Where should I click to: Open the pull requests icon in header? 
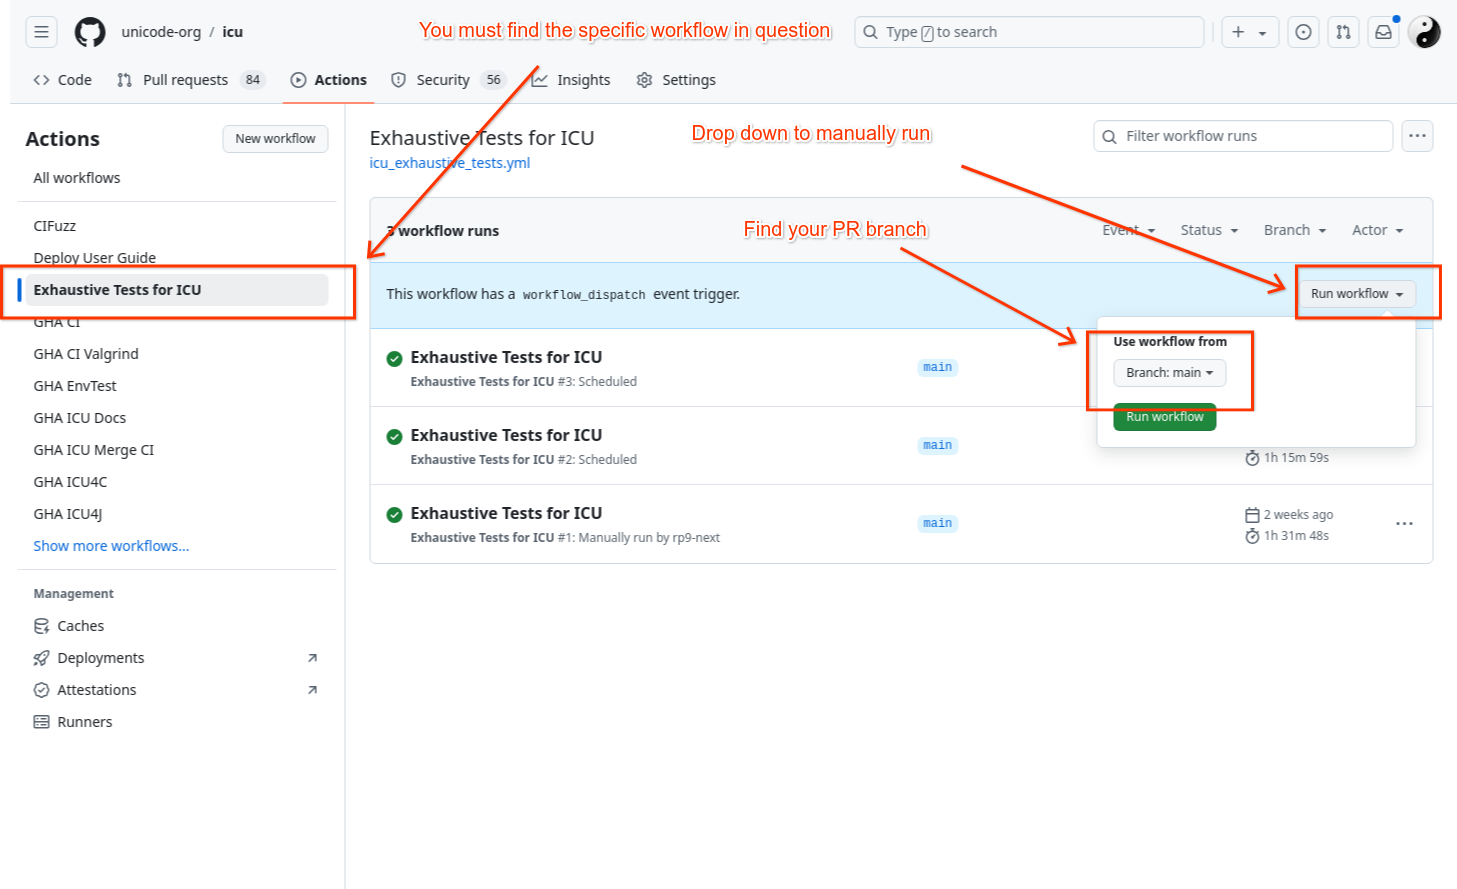click(1343, 32)
